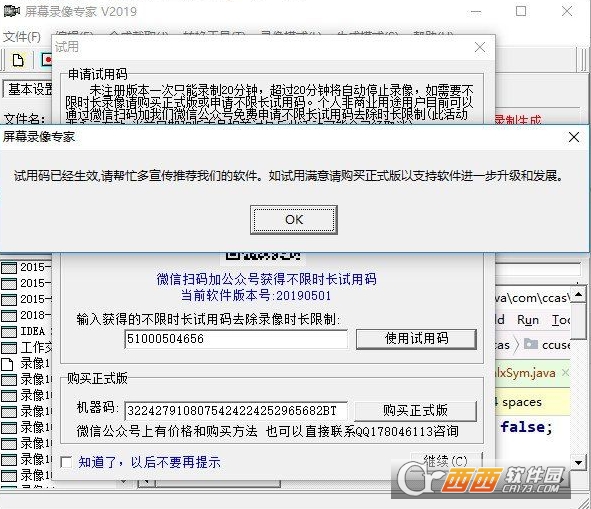591x509 pixels.
Task: Select the IDEA item in file list
Action: (x=26, y=331)
